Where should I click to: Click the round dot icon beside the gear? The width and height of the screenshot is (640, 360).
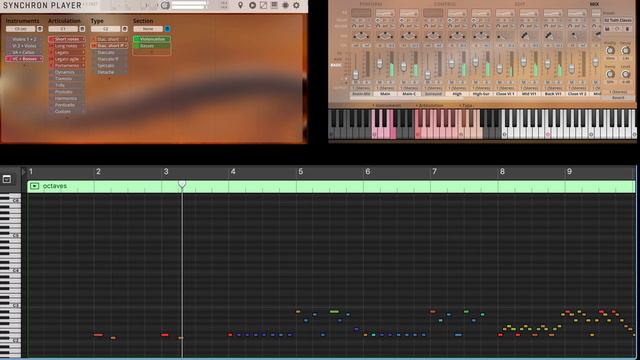[x=285, y=5]
